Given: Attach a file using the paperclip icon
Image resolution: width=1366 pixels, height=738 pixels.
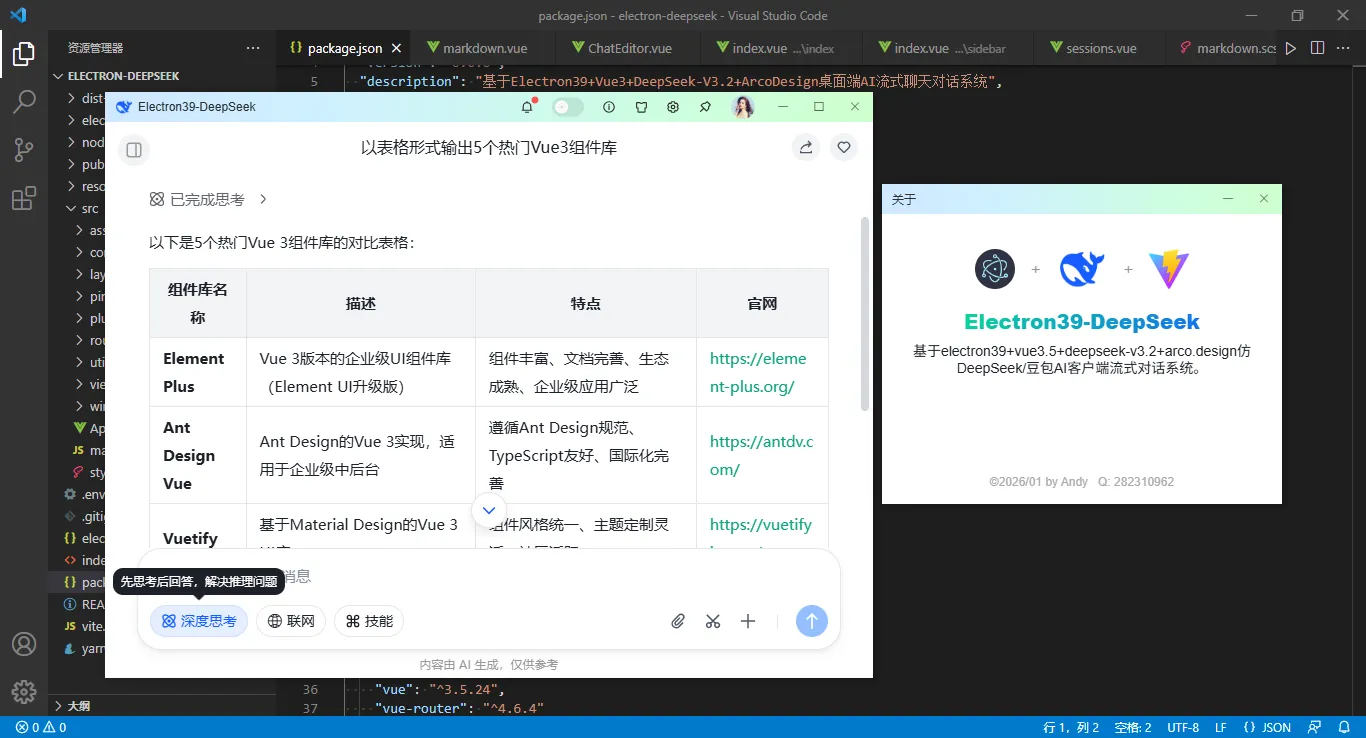Looking at the screenshot, I should tap(678, 621).
